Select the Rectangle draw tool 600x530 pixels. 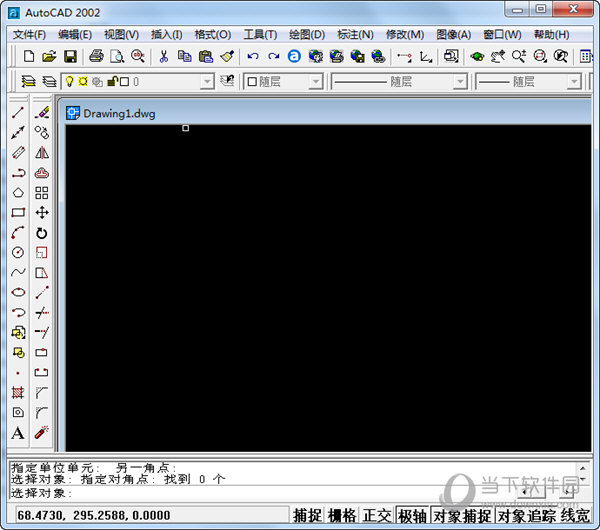(18, 212)
